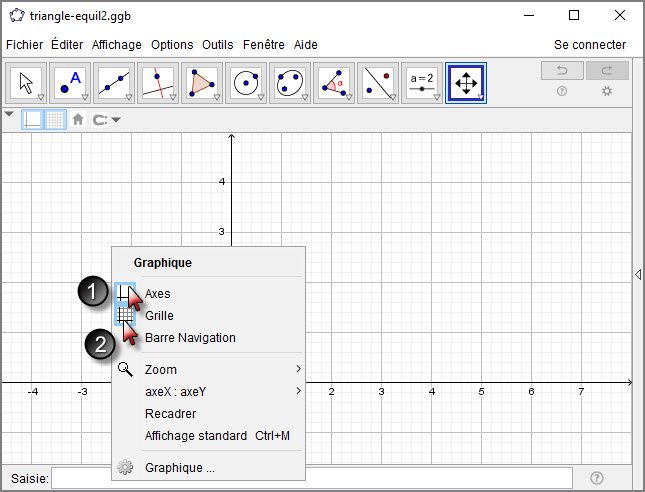The image size is (645, 492).
Task: Open toolbar help question mark icon
Action: click(562, 91)
